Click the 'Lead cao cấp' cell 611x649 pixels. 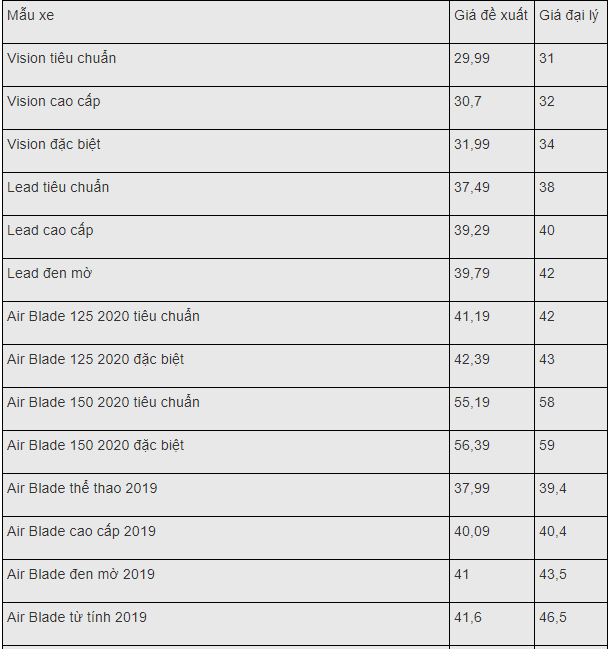tap(226, 237)
